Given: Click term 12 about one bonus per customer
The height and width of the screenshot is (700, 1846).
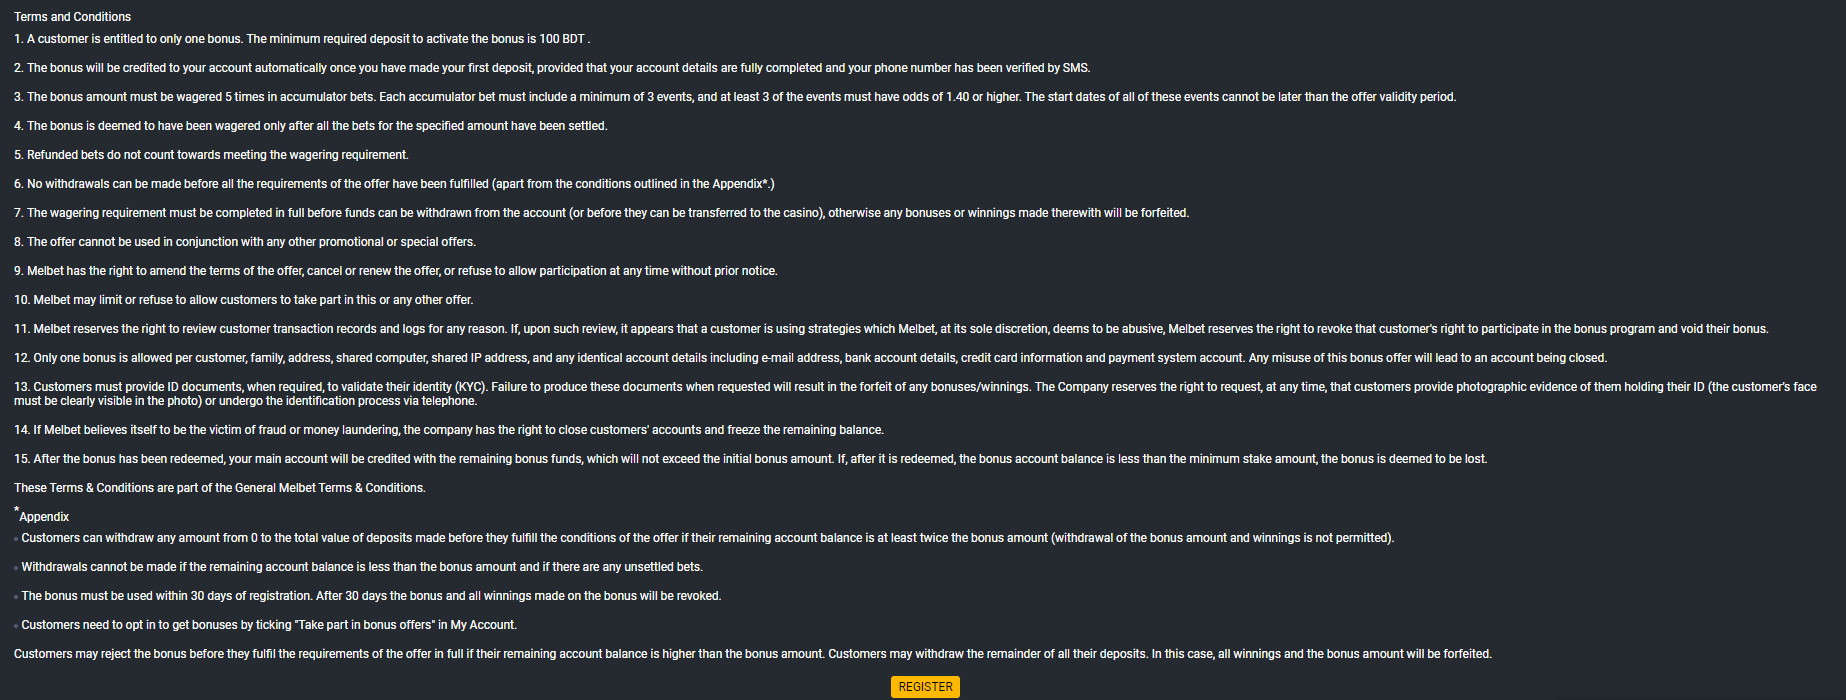Looking at the screenshot, I should coord(810,358).
